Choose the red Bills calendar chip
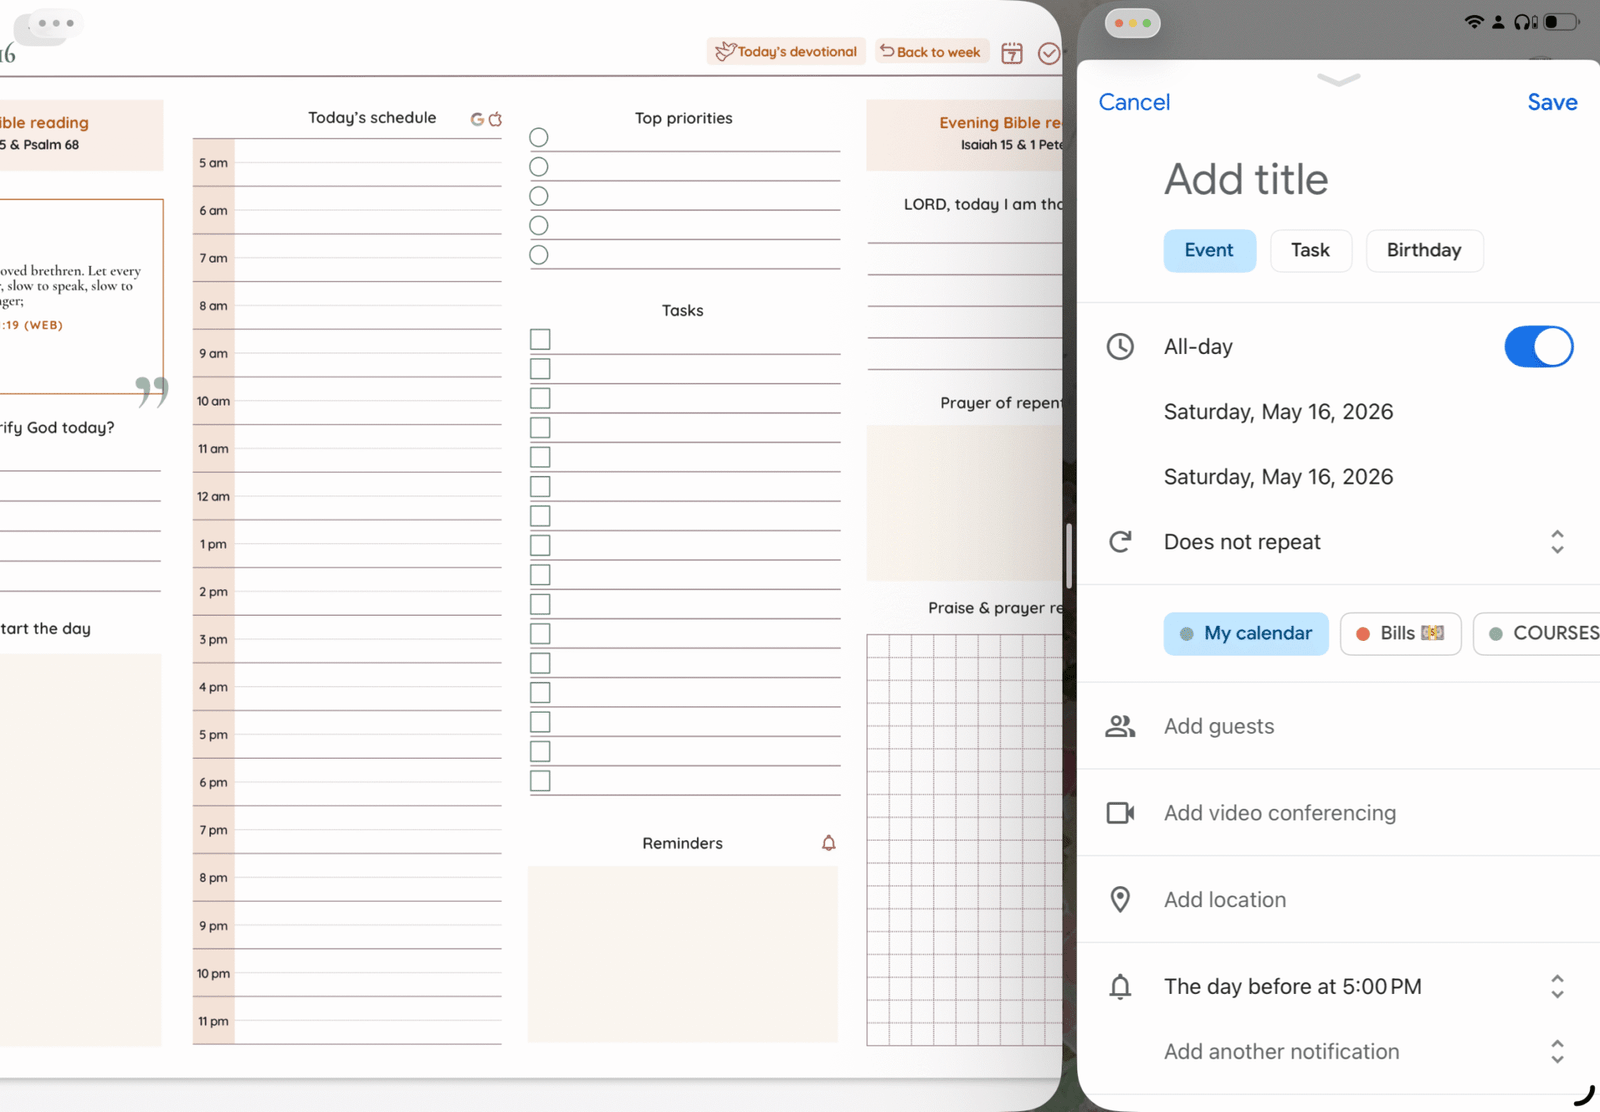 1400,634
